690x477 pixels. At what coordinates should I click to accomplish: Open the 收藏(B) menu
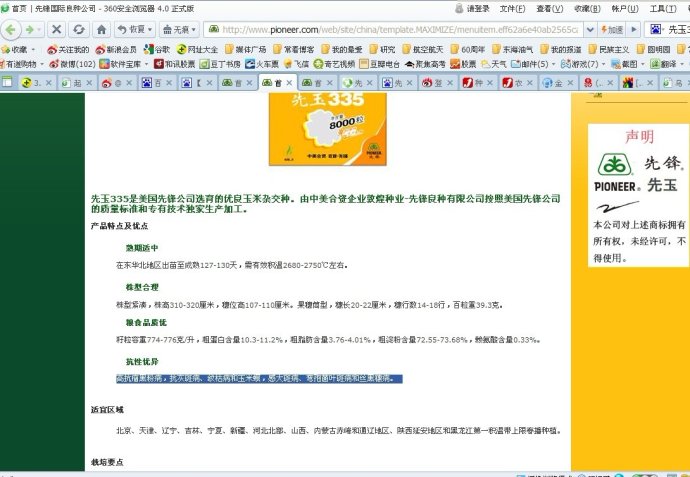click(587, 8)
